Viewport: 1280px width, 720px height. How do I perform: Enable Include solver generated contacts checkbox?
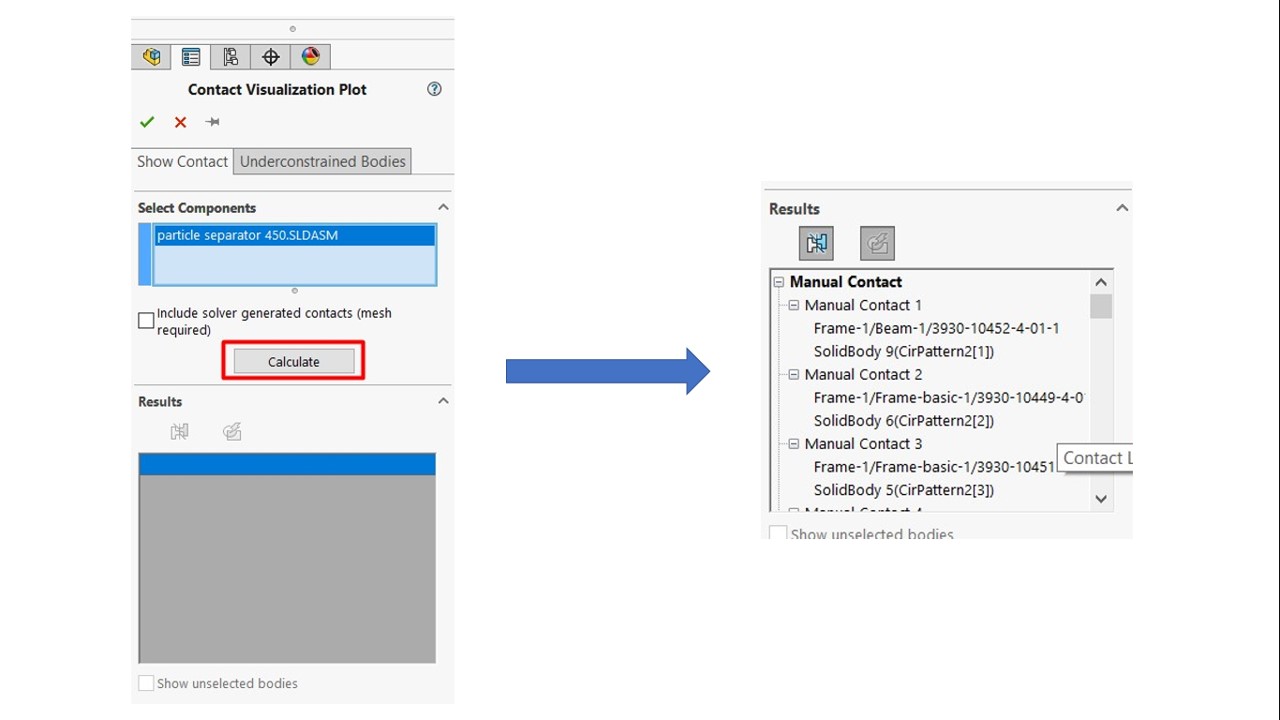click(146, 321)
